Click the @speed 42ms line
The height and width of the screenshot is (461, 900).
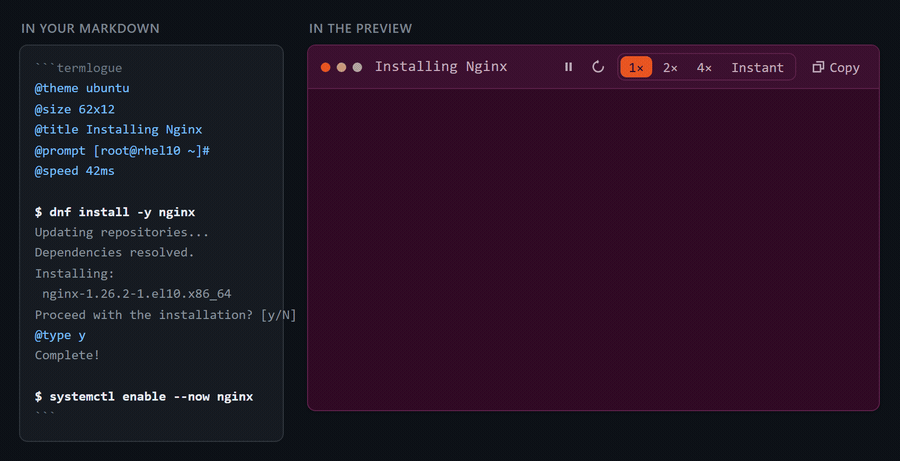(x=75, y=171)
